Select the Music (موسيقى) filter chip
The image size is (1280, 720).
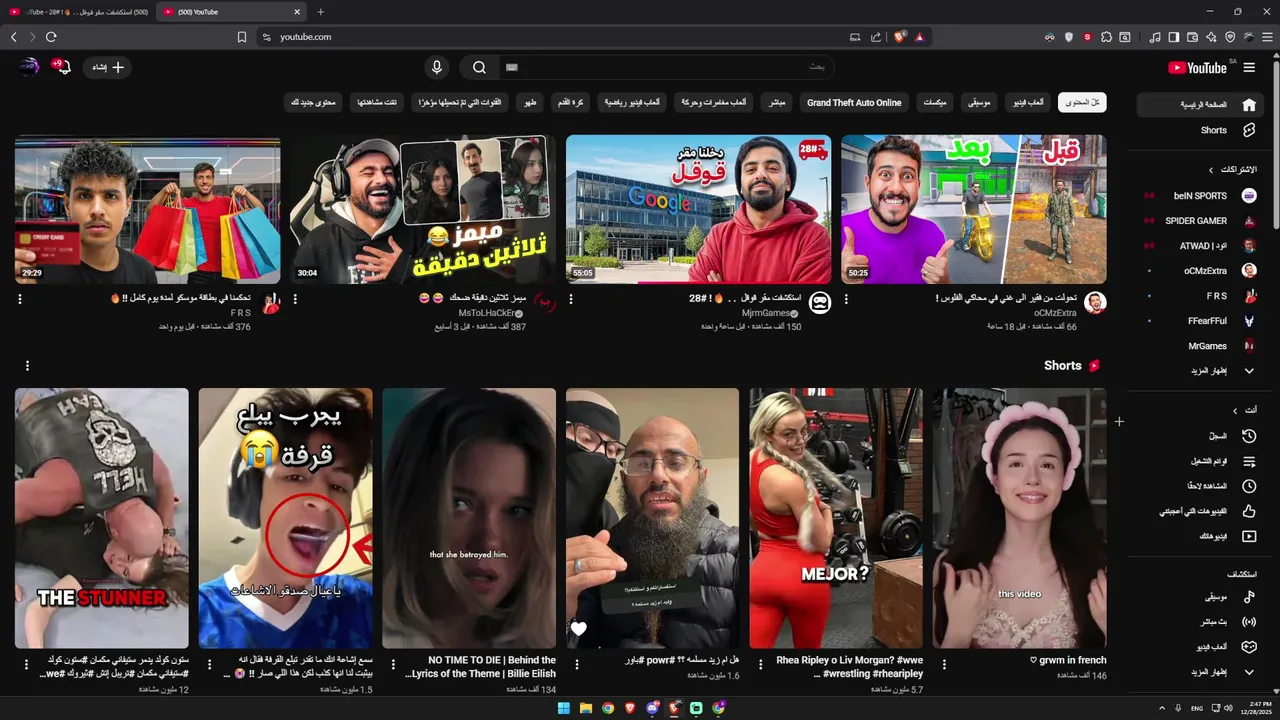979,102
